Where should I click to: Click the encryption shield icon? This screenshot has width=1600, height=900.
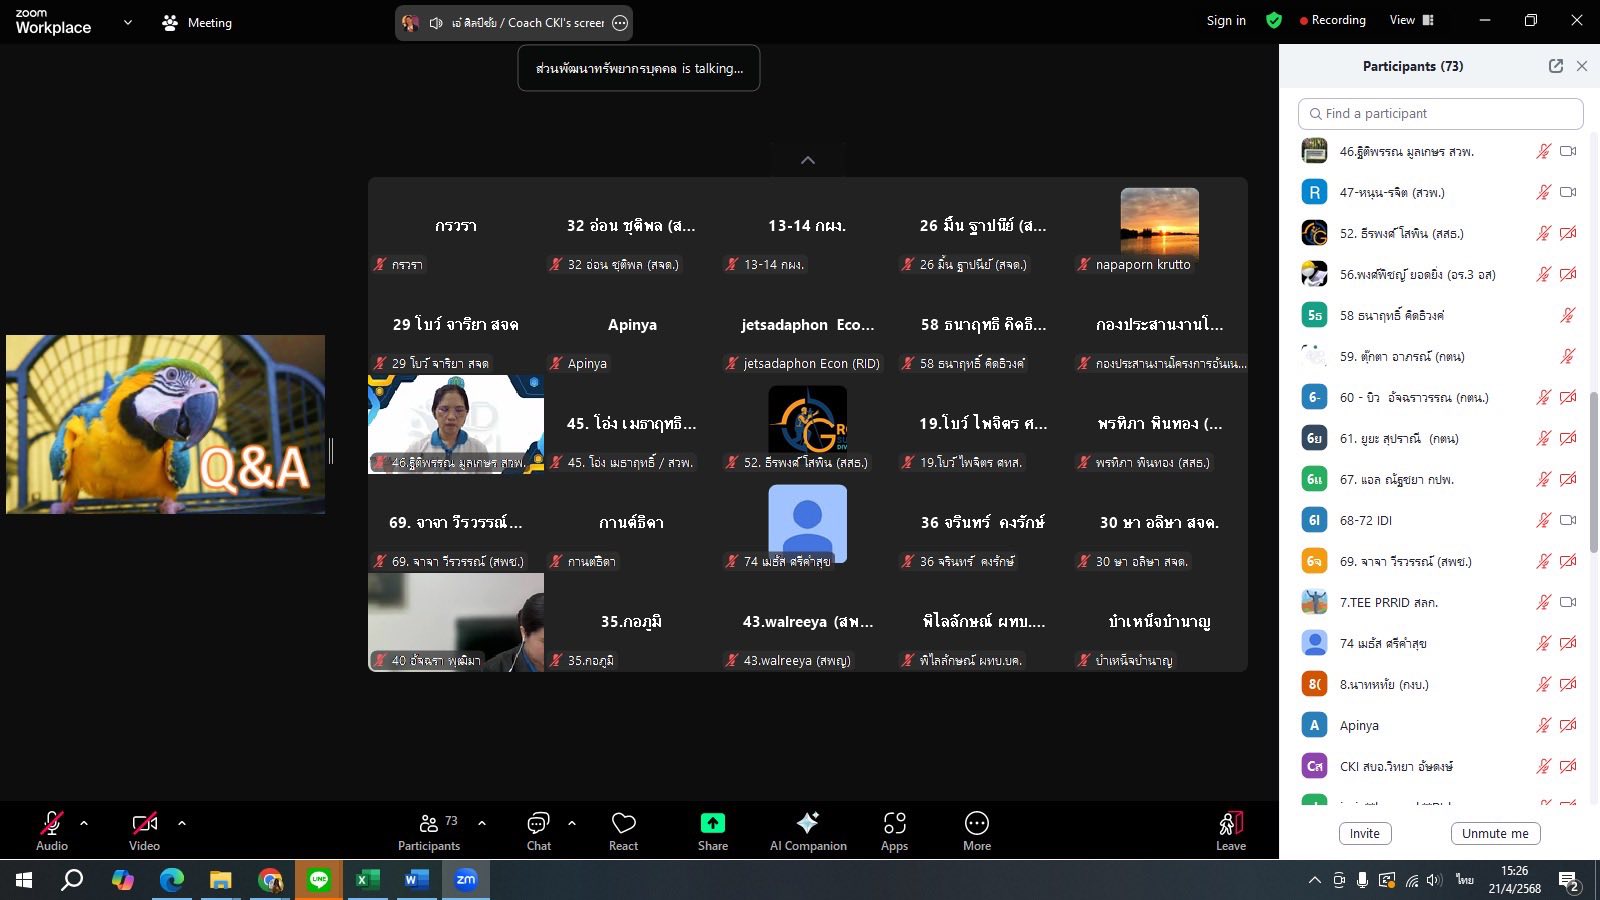(x=1273, y=20)
